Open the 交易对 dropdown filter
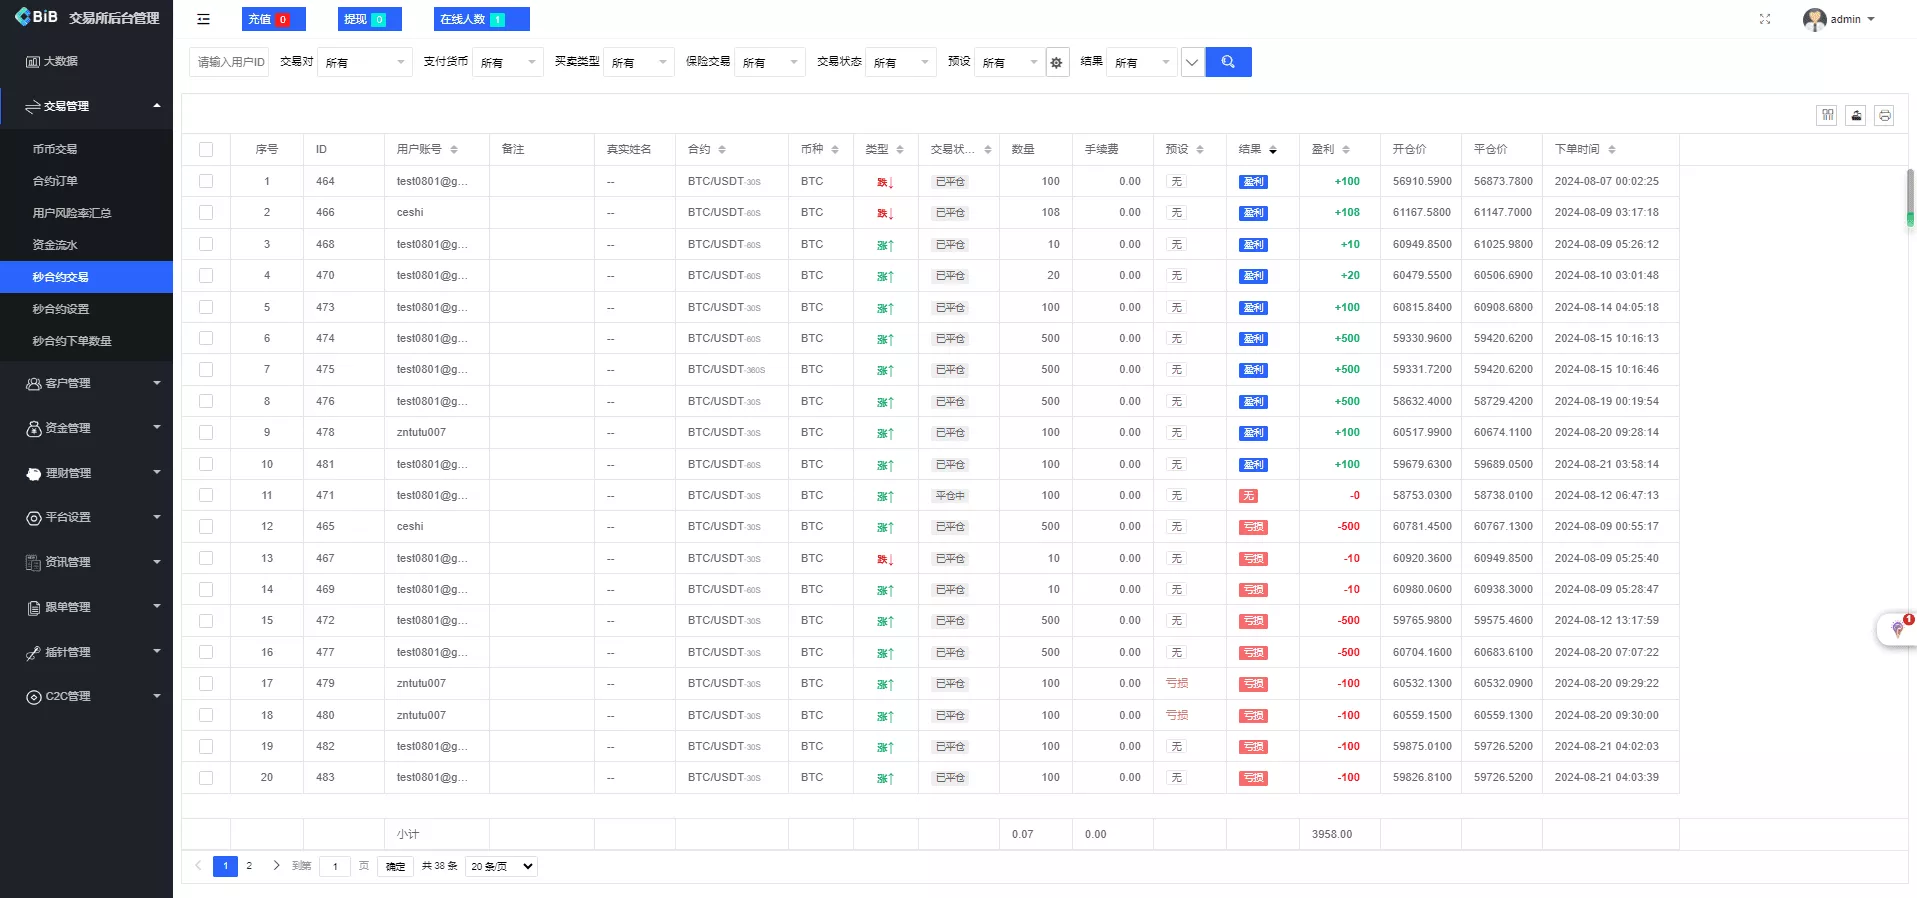The image size is (1917, 898). click(x=365, y=62)
